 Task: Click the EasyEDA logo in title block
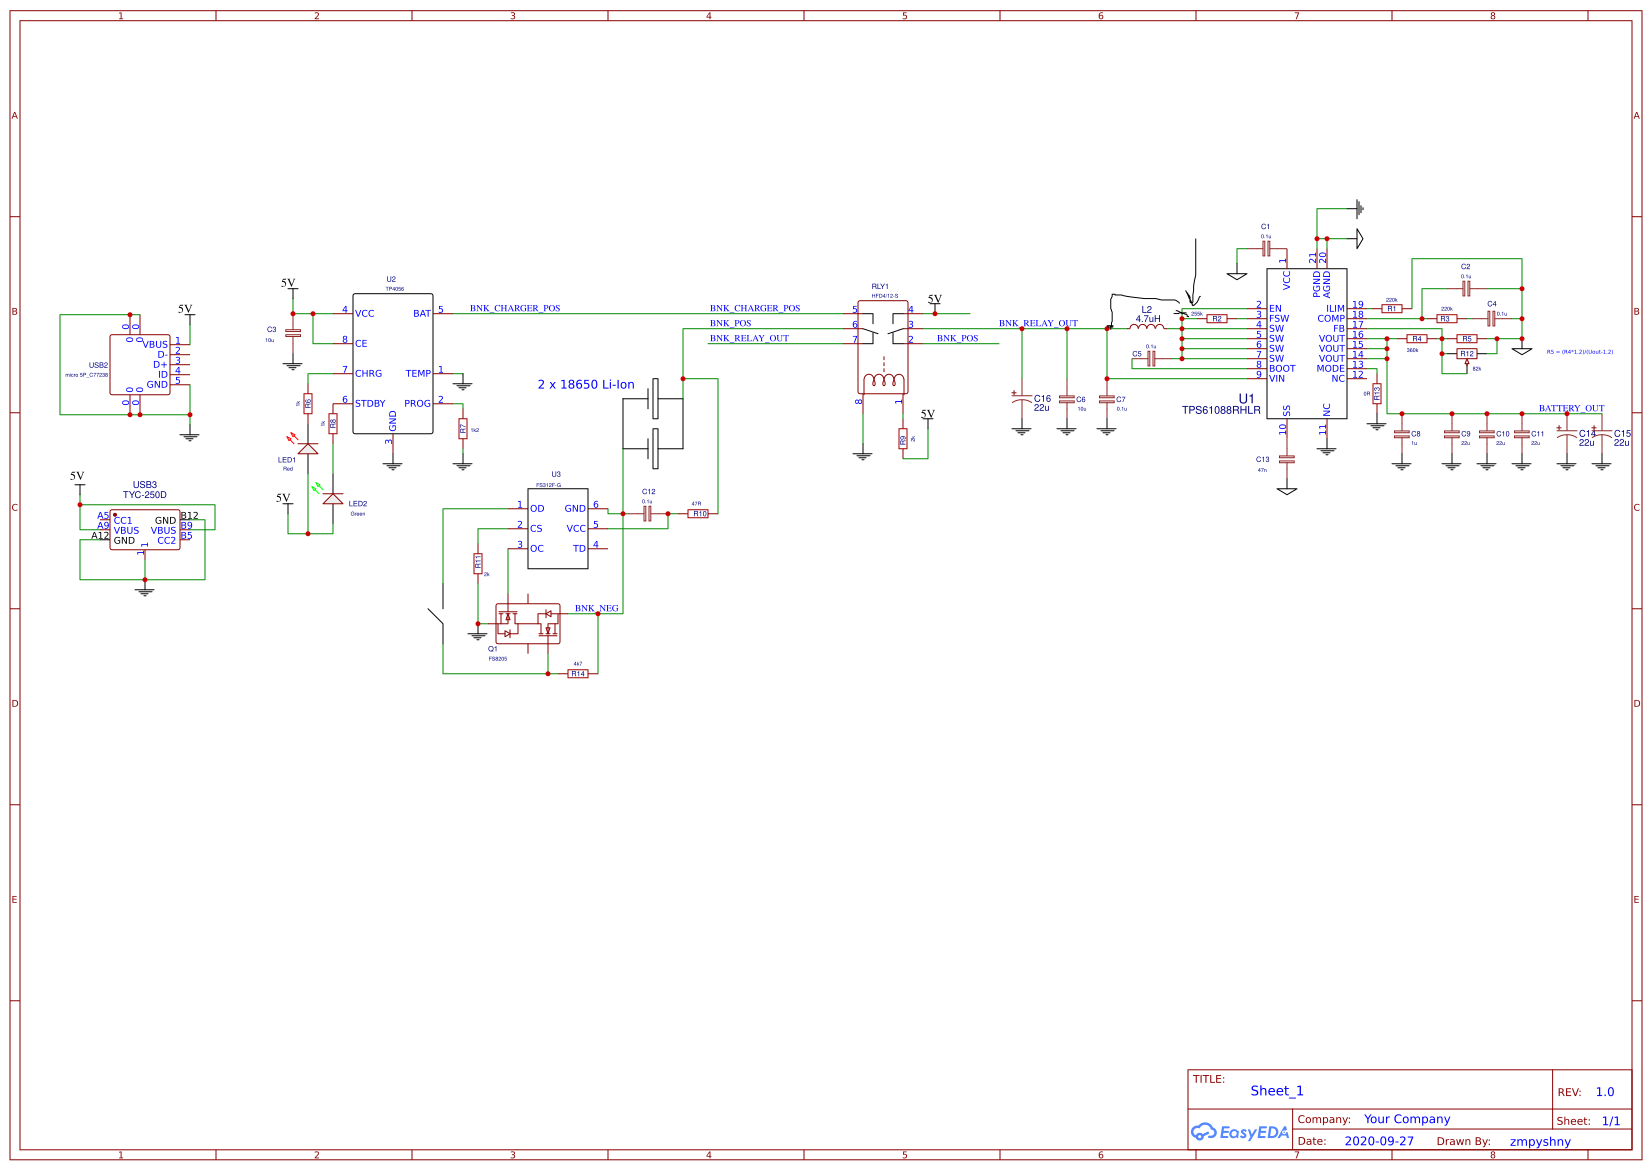[1240, 1132]
